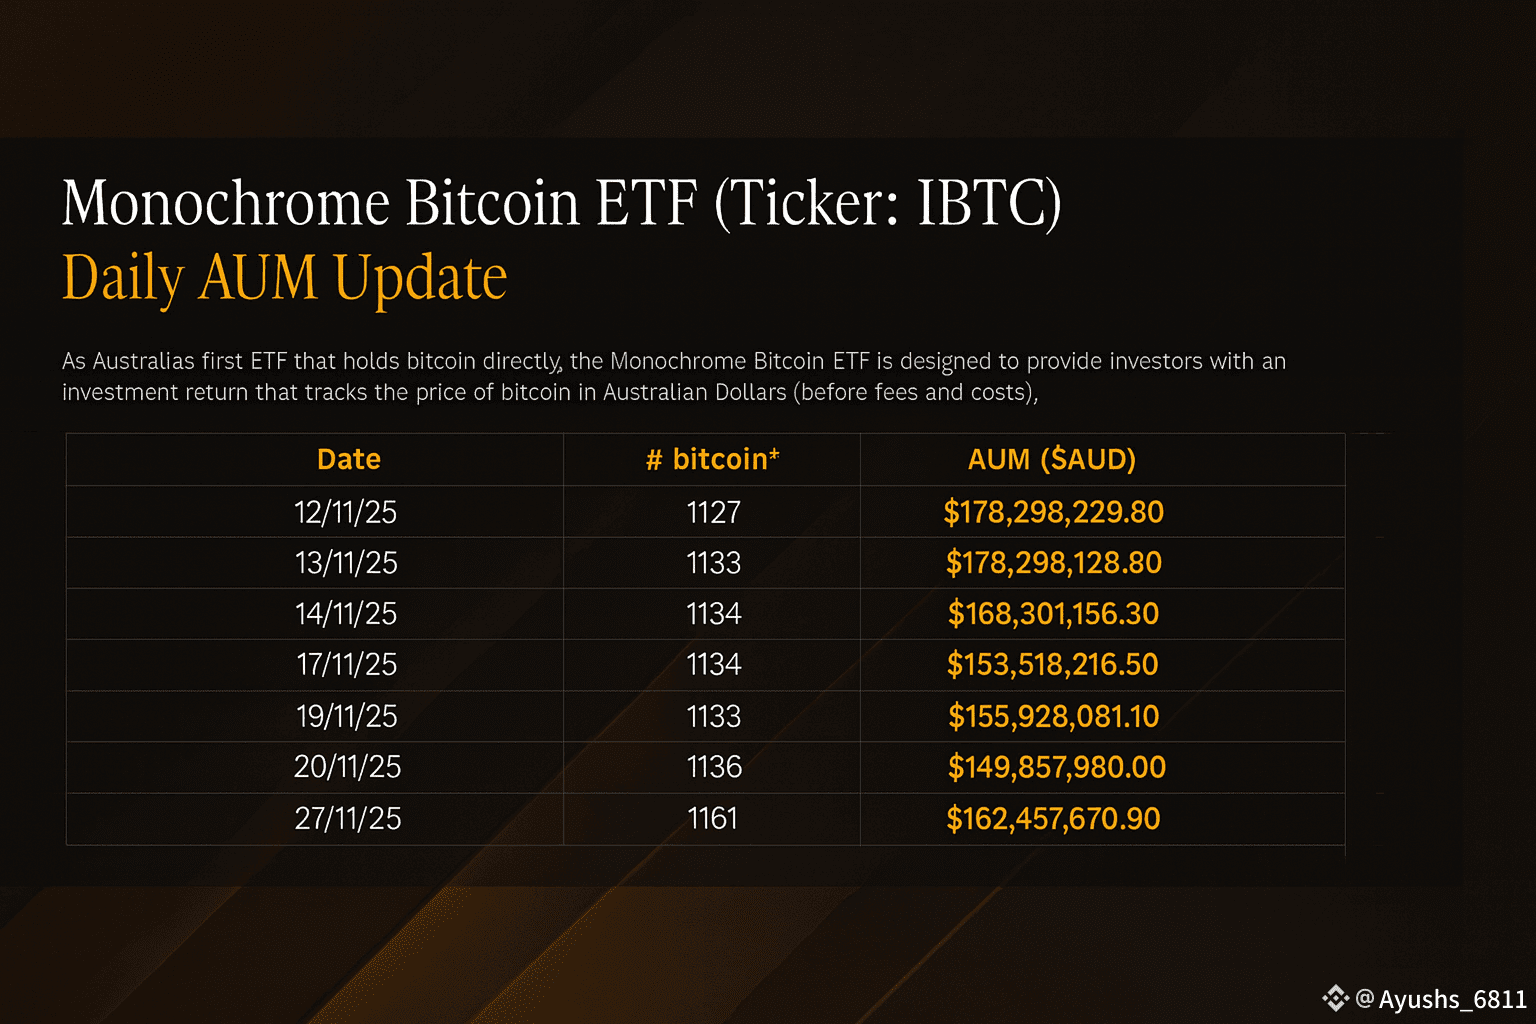Click the $168,301,156.30 AUM value
The height and width of the screenshot is (1024, 1536).
coord(1054,613)
